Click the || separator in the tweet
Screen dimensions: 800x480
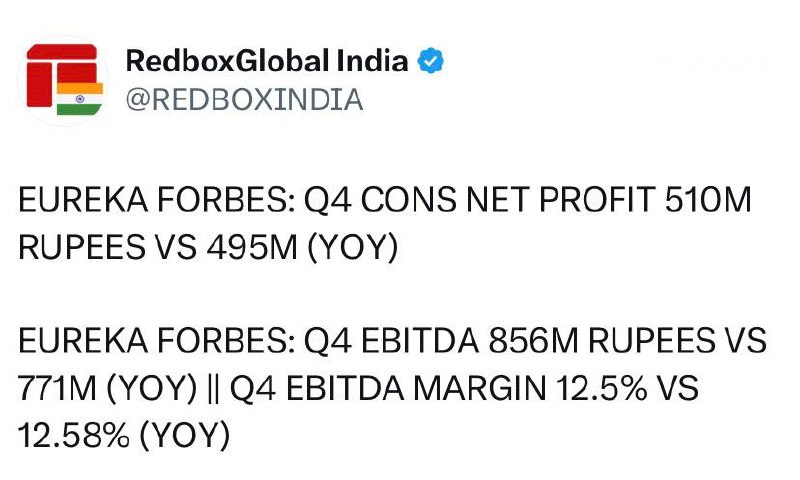(x=213, y=389)
